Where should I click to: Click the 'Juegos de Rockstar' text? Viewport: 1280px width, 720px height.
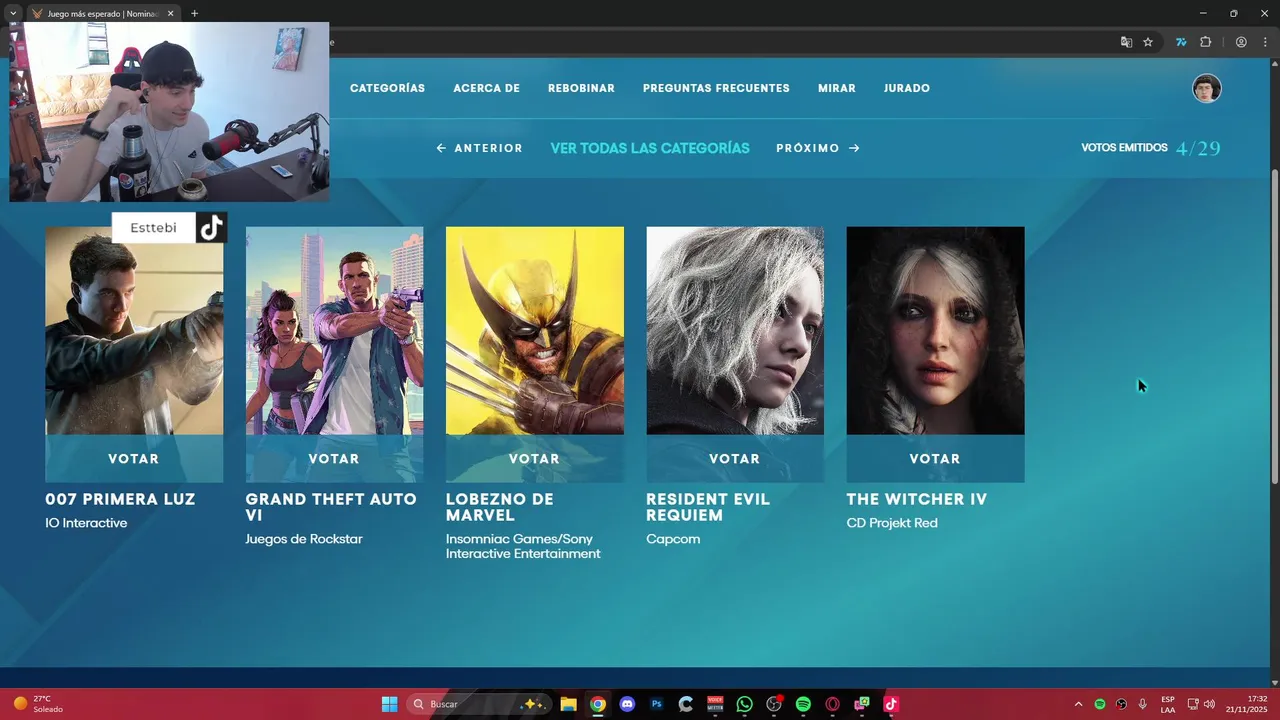click(304, 539)
